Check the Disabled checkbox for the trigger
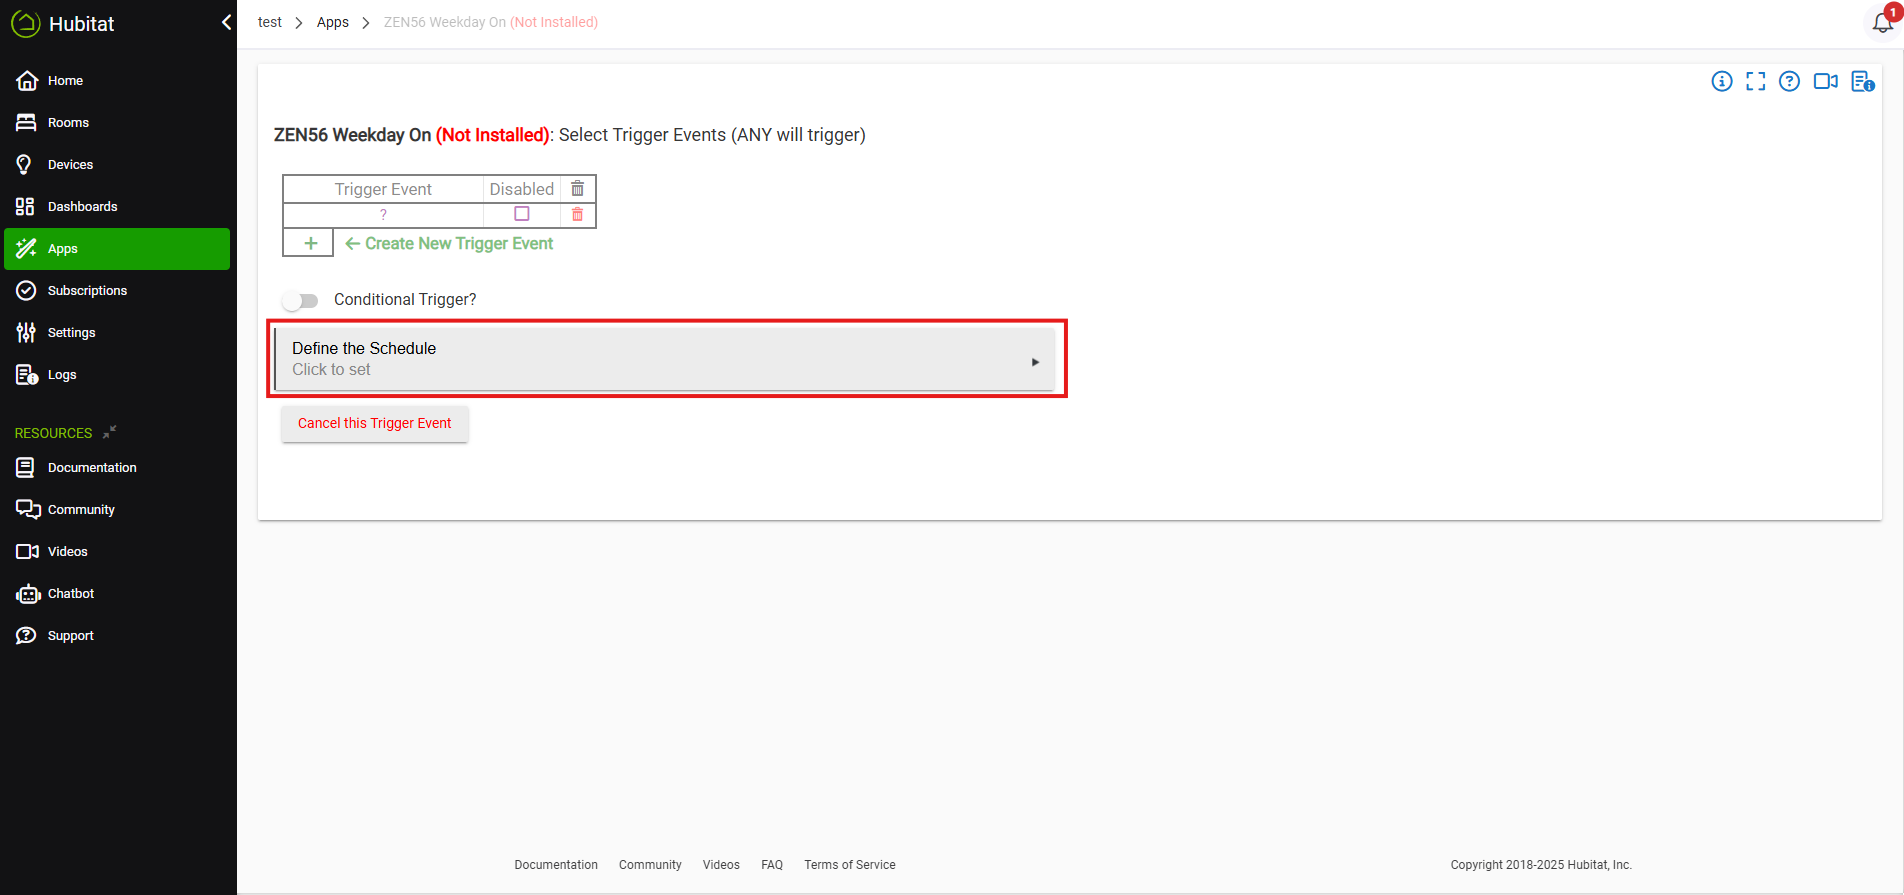 522,214
